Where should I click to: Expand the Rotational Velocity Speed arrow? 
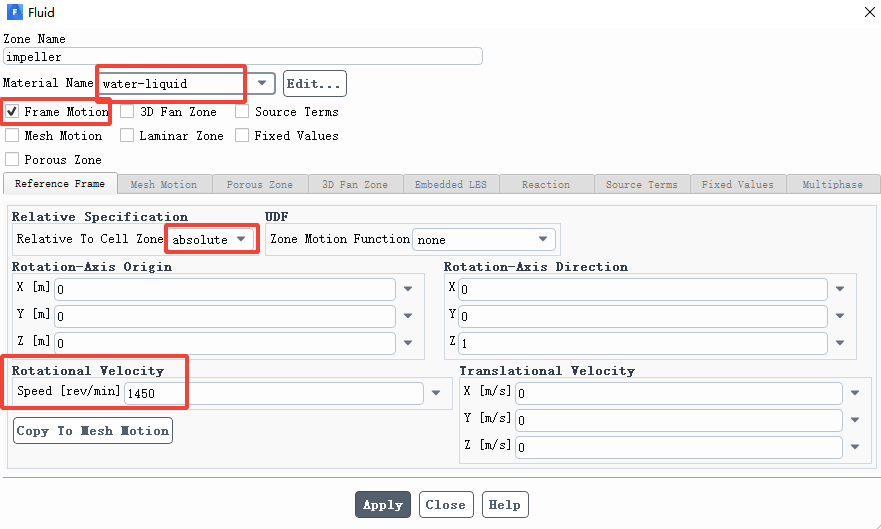point(436,393)
